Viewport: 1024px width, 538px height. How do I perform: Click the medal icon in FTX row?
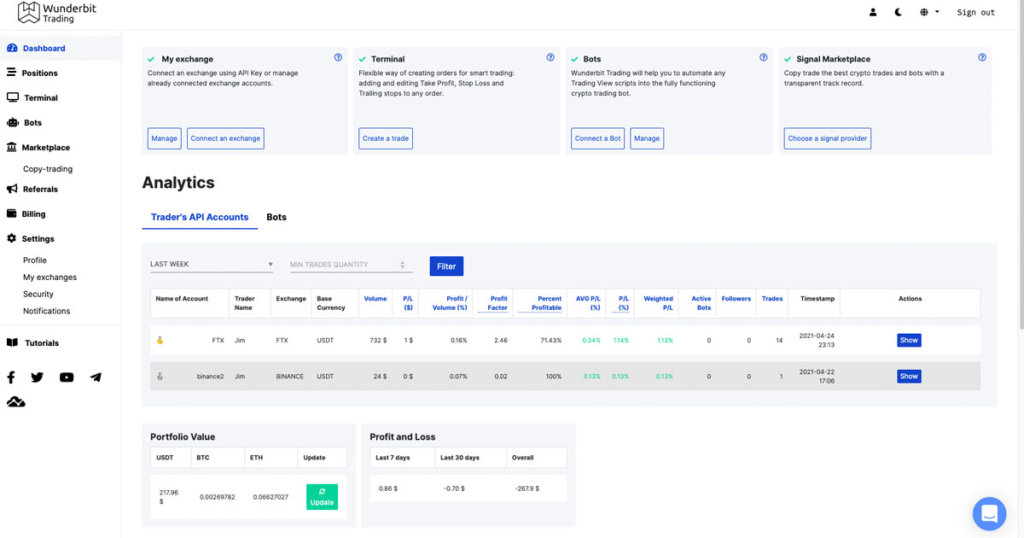pos(159,340)
